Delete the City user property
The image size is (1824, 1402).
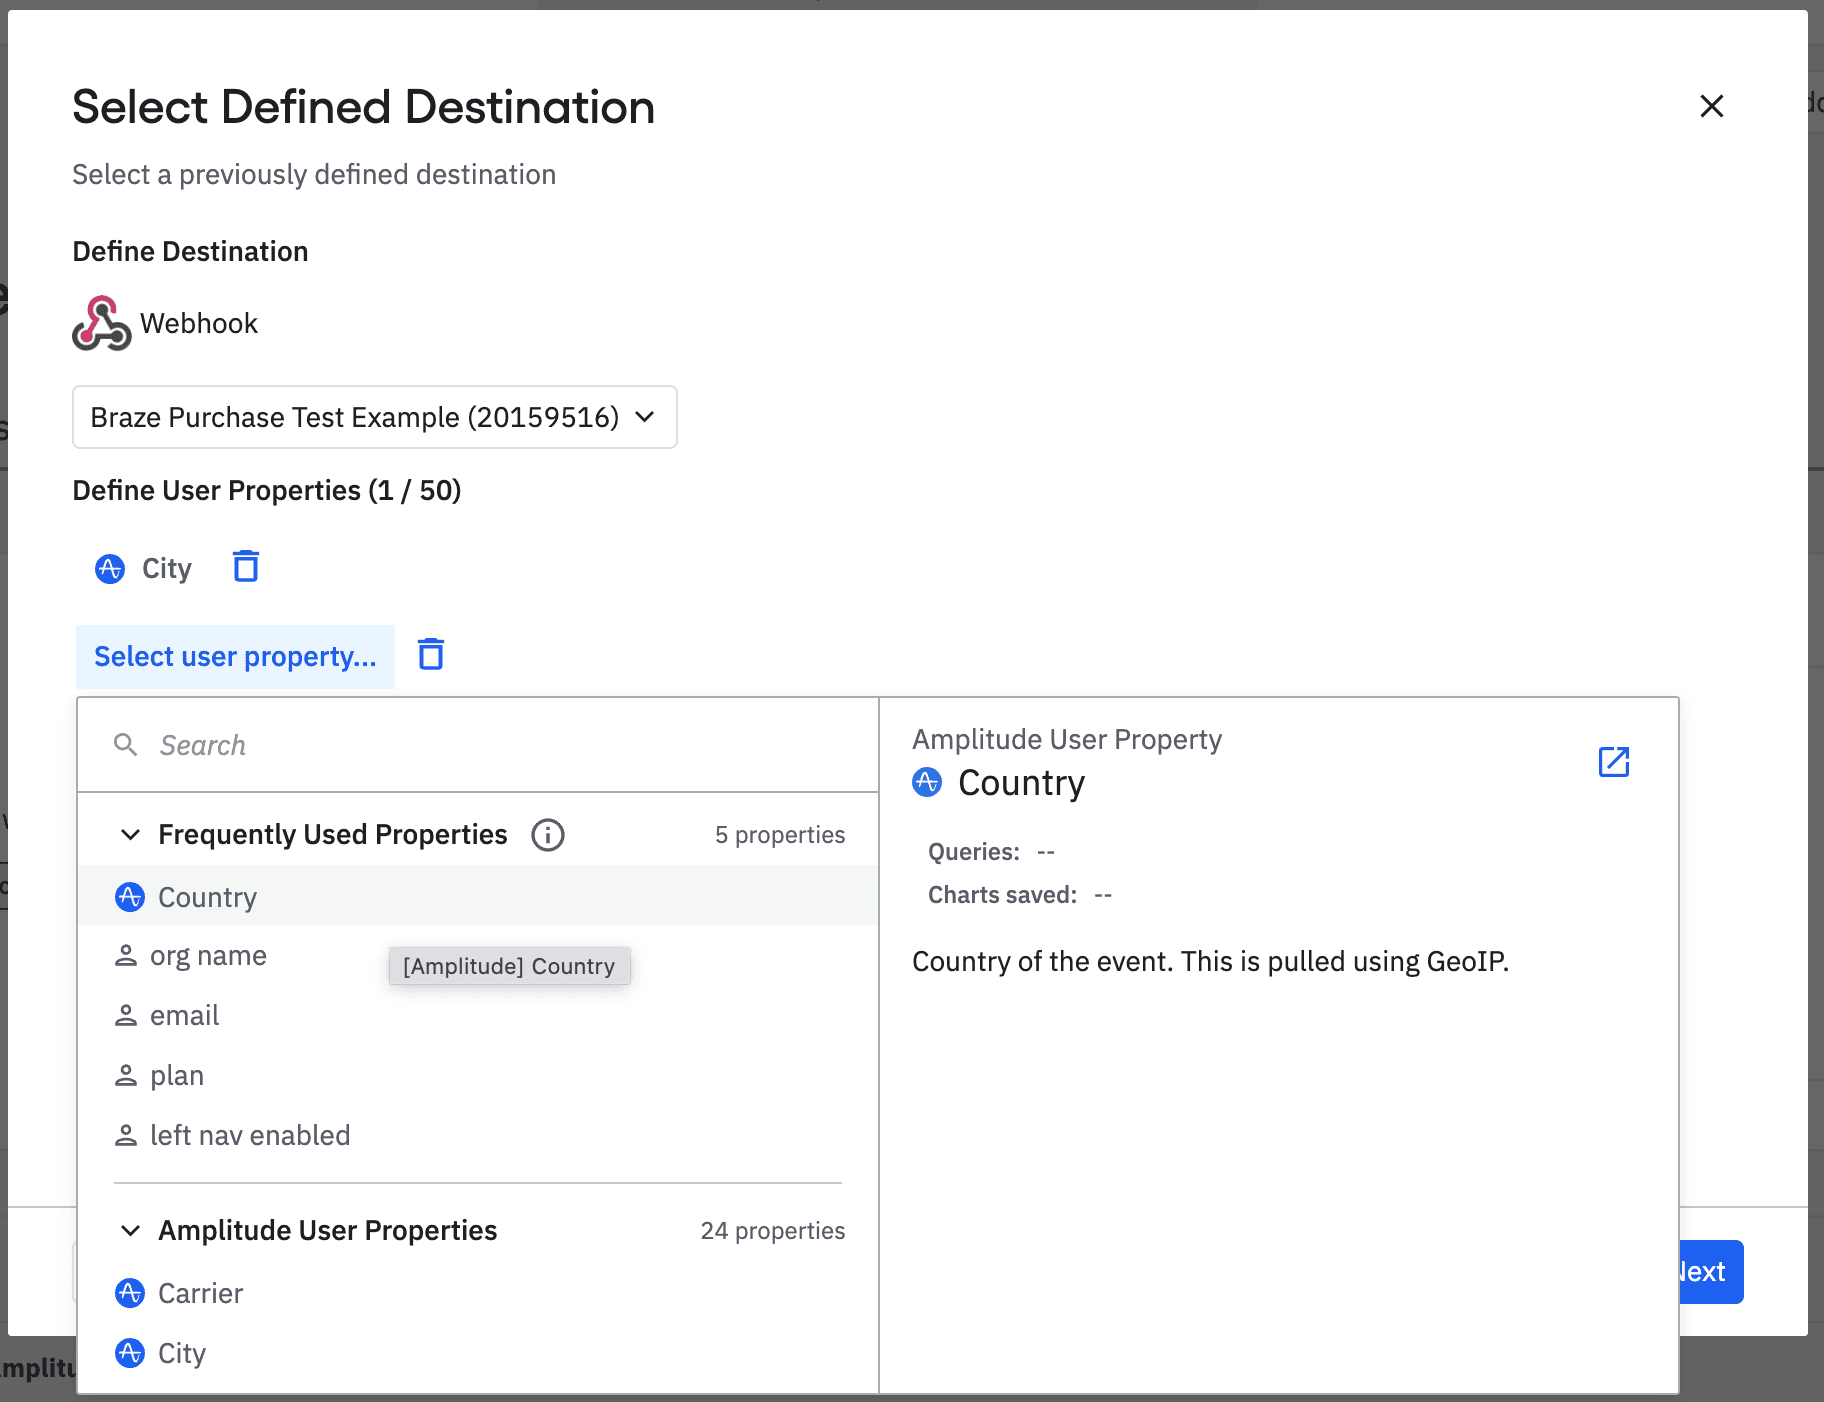(246, 567)
